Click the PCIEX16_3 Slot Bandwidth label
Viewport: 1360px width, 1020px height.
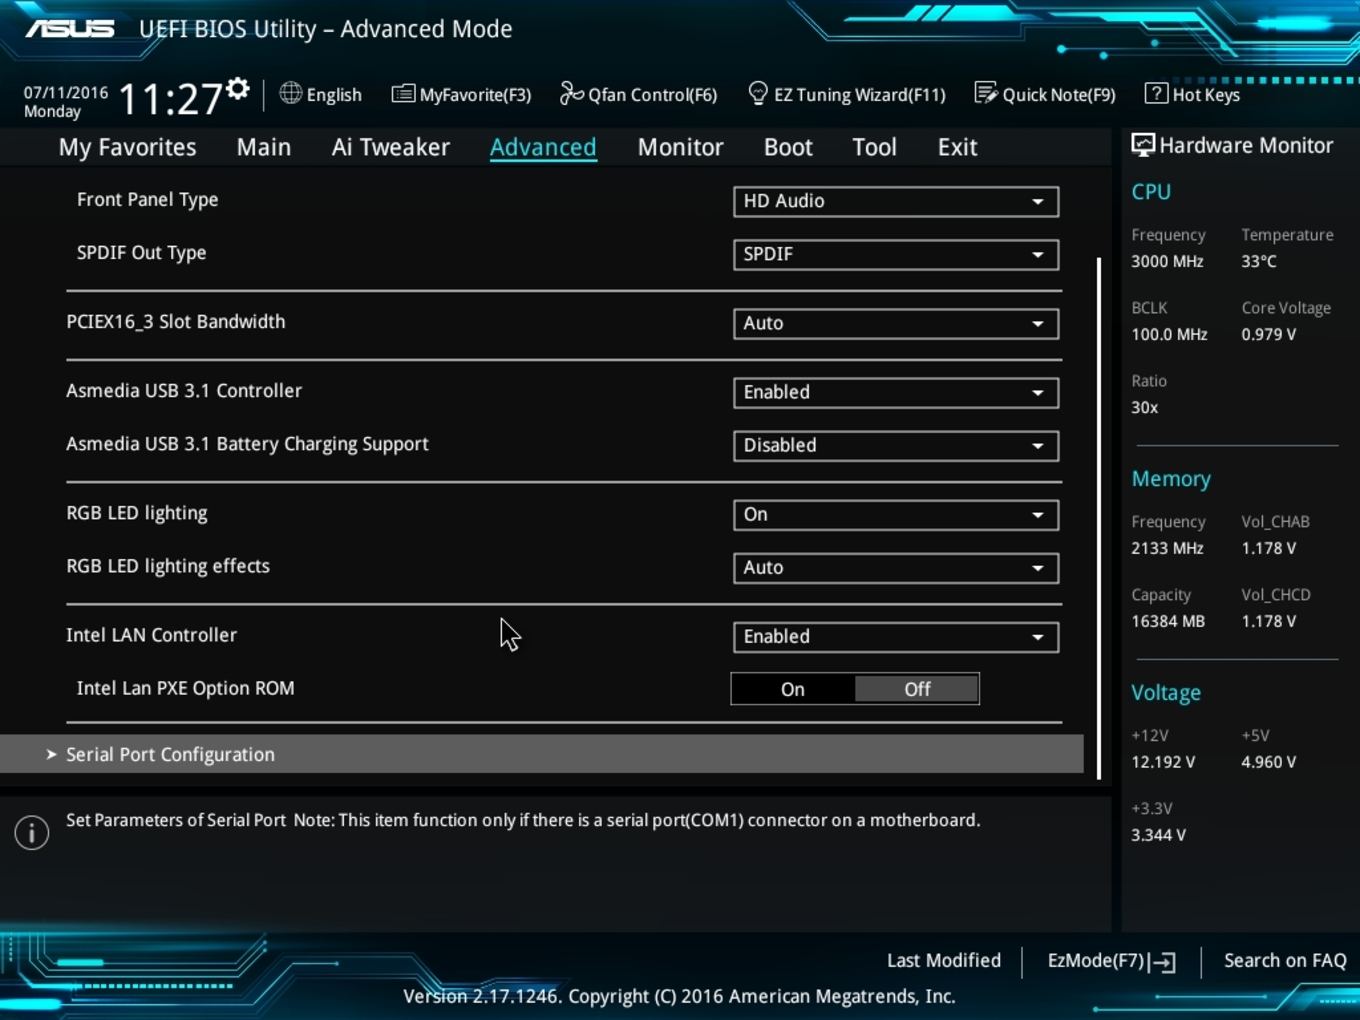[175, 322]
